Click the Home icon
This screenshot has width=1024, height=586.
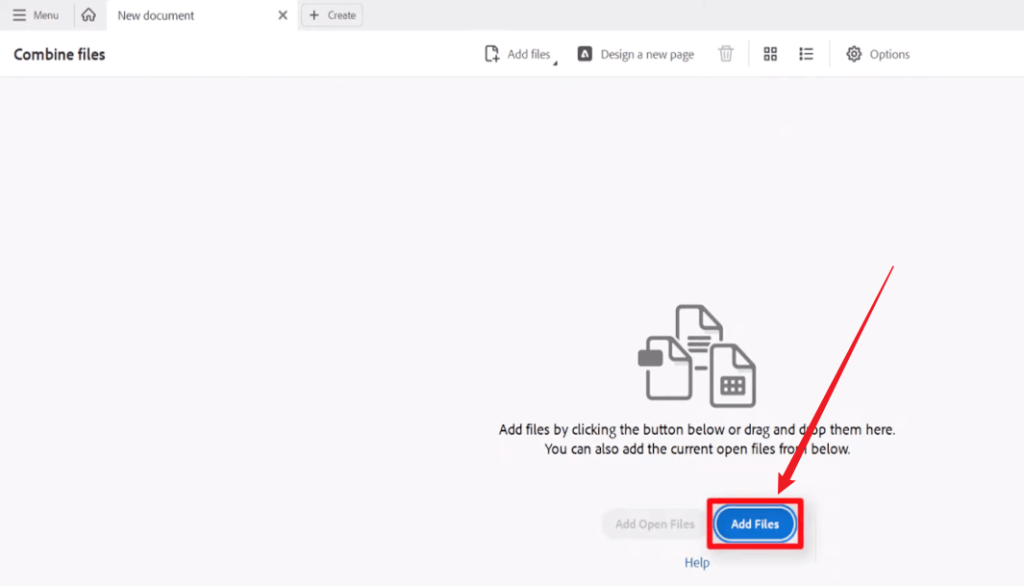click(88, 14)
